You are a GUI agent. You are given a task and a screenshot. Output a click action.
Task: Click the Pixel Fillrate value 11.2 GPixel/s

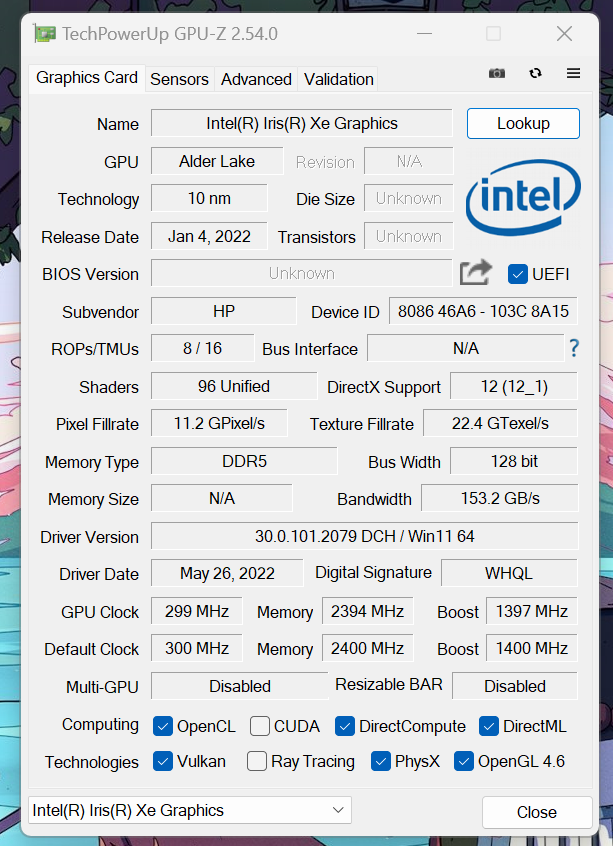[219, 424]
